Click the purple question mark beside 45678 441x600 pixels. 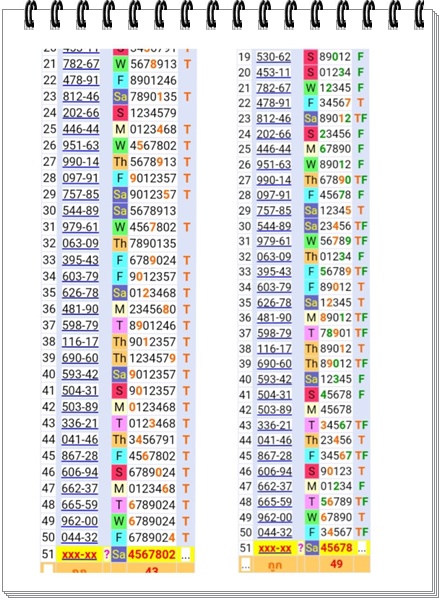point(301,548)
